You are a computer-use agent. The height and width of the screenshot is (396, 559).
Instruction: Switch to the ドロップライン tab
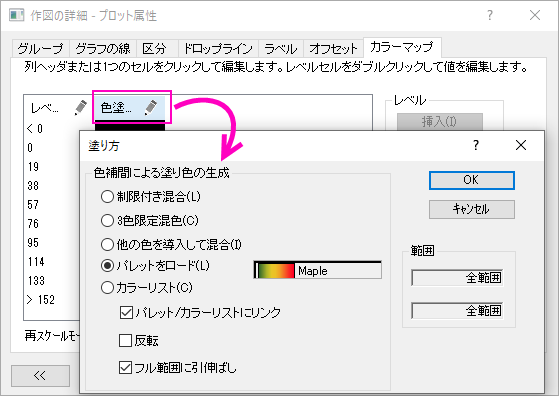(218, 48)
